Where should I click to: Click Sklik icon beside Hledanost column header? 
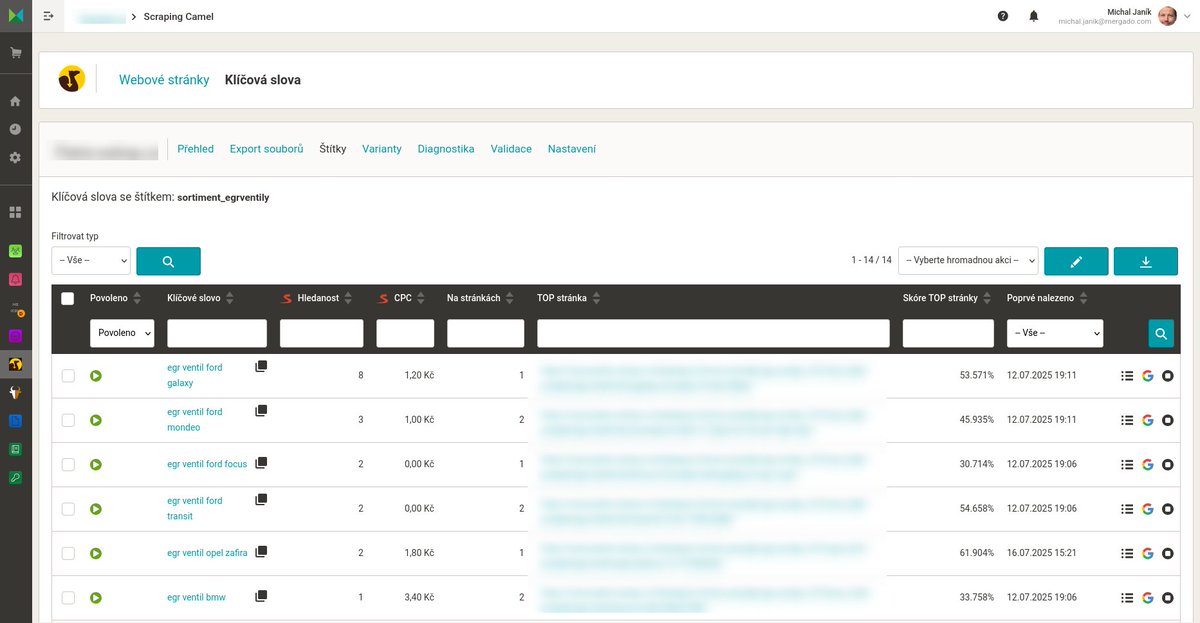(287, 297)
